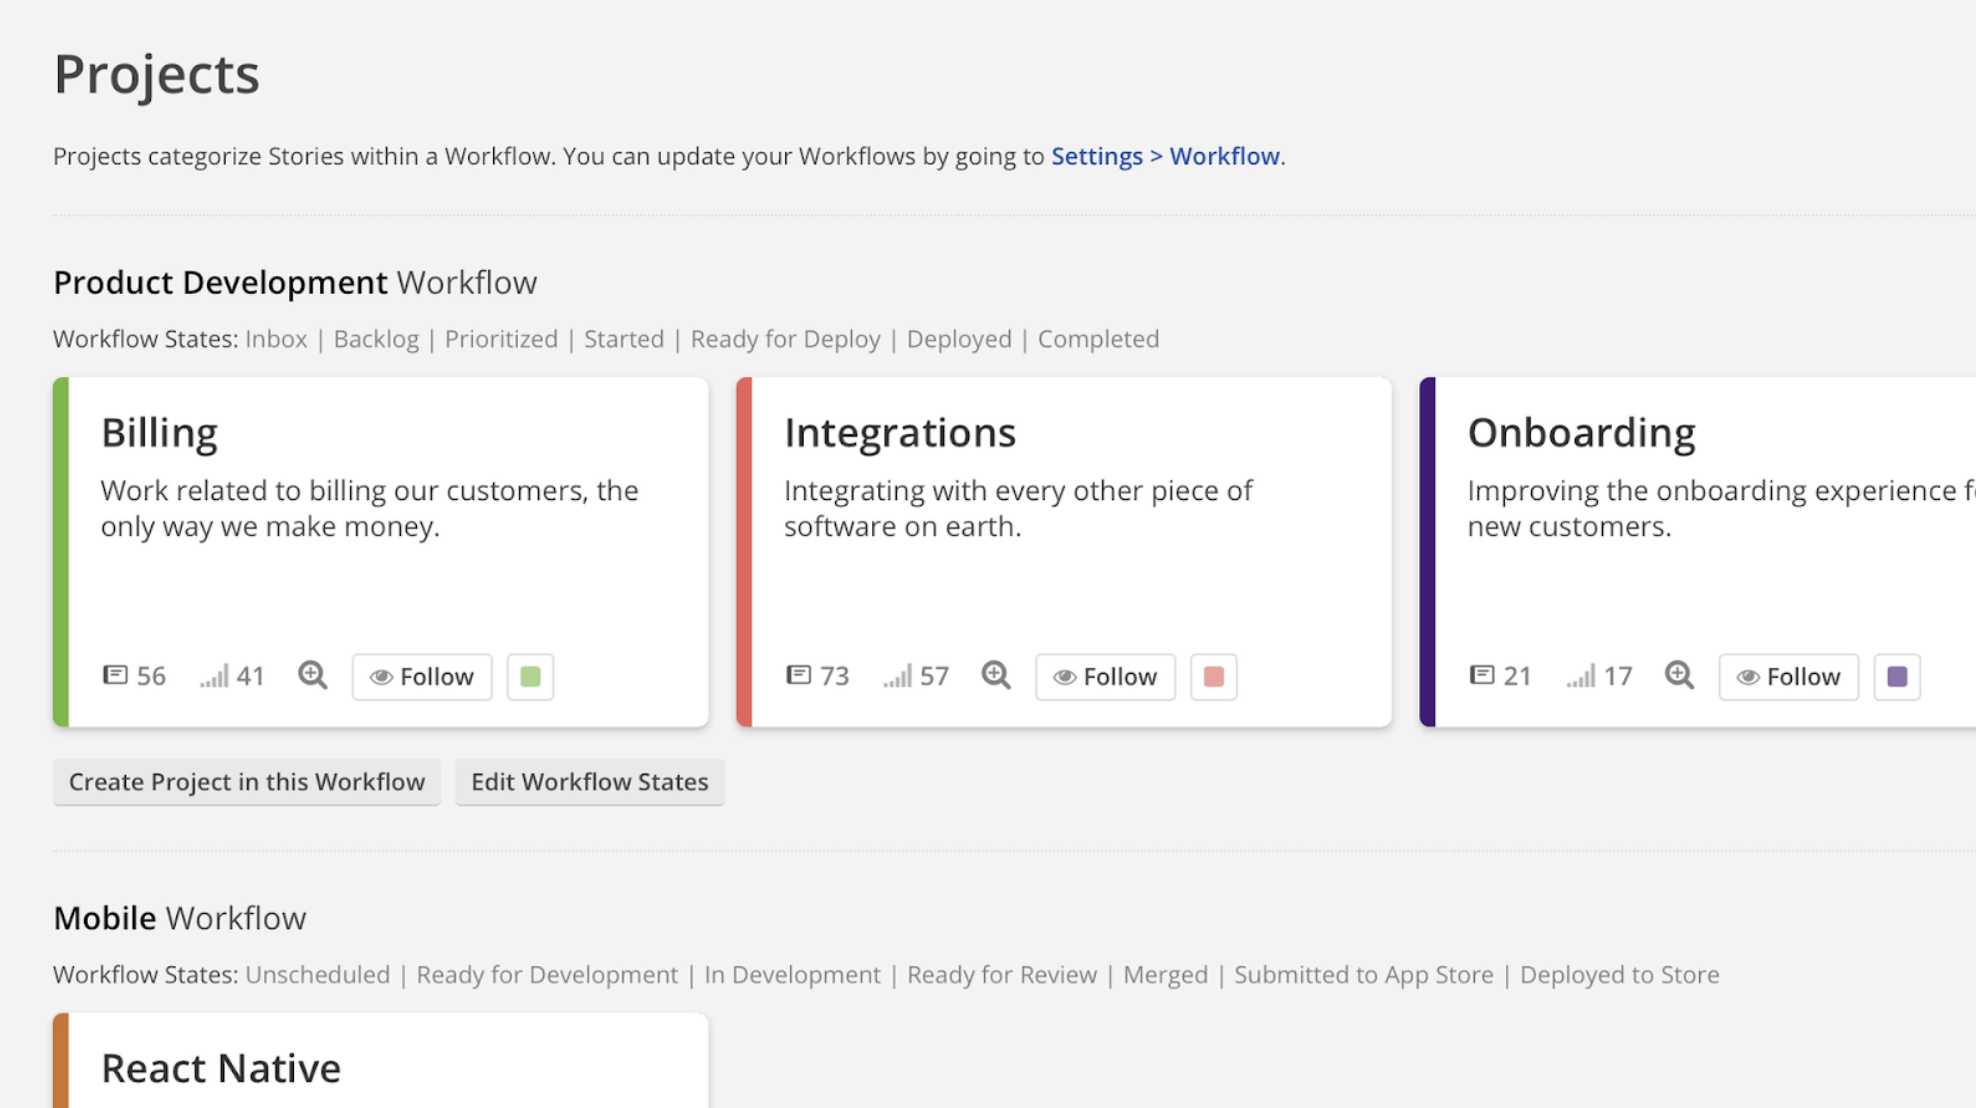This screenshot has width=1976, height=1108.
Task: Click the Onboarding description text
Action: click(1720, 508)
